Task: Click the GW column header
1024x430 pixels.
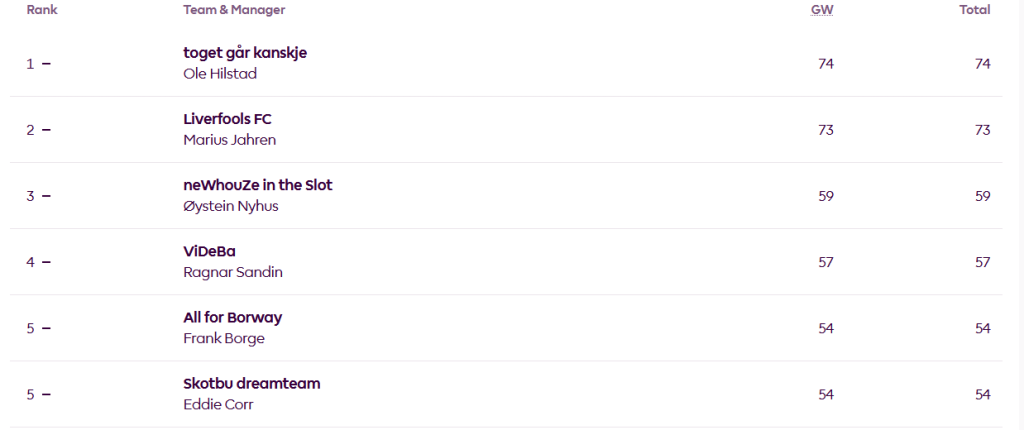Action: [822, 10]
